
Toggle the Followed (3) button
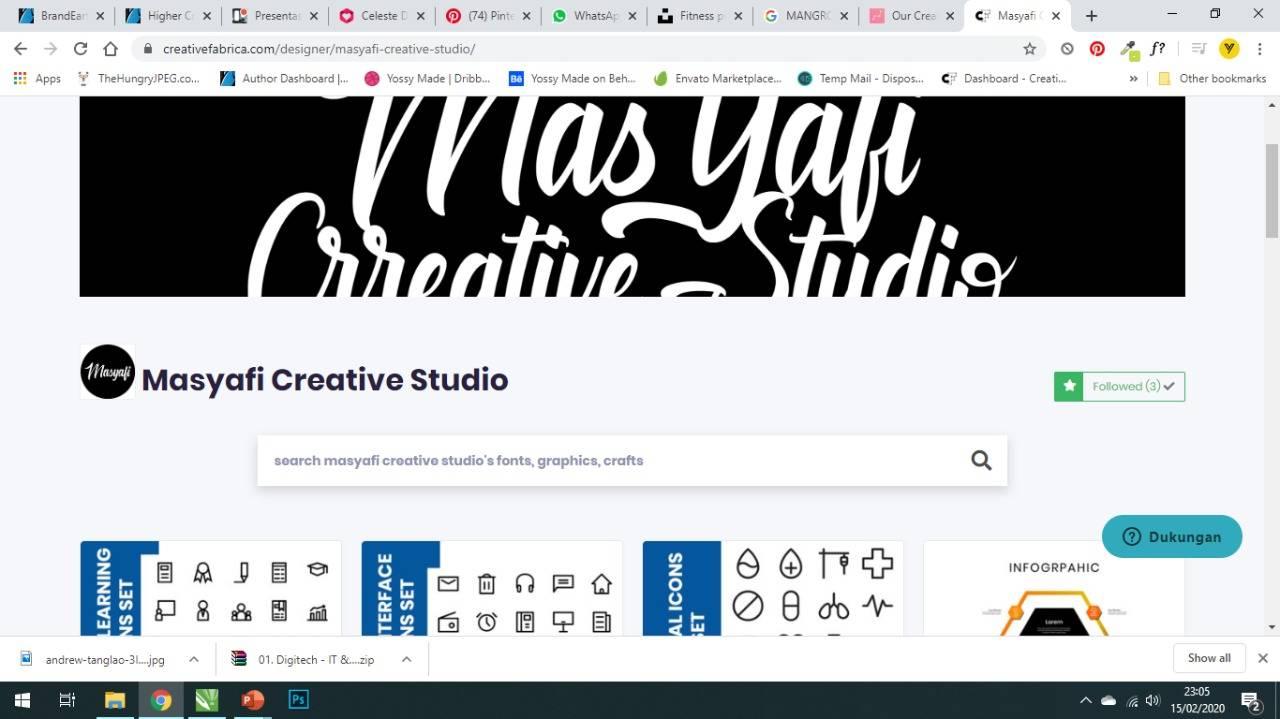[x=1119, y=386]
